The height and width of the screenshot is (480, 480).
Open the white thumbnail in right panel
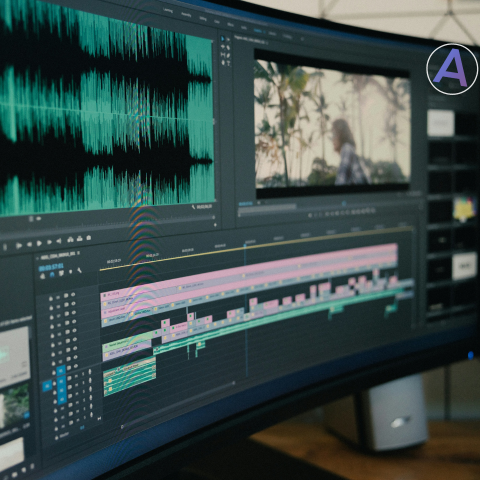pyautogui.click(x=441, y=123)
